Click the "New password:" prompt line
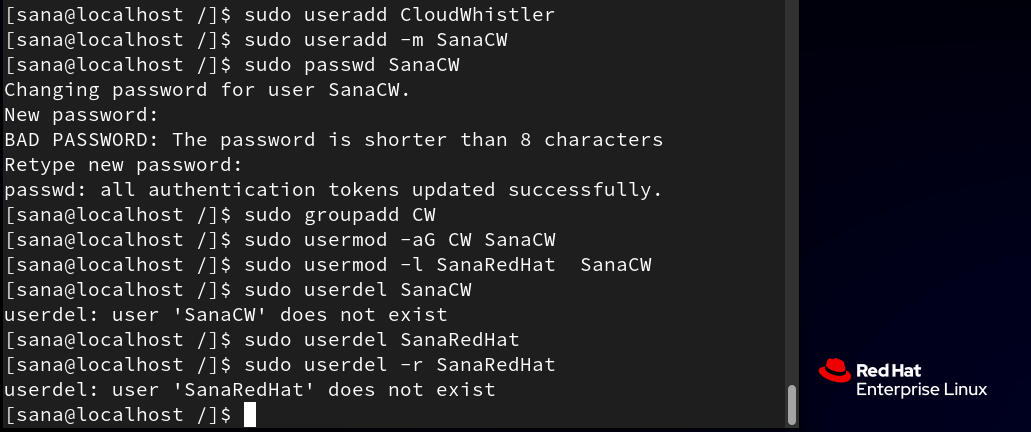This screenshot has width=1031, height=432. point(82,114)
